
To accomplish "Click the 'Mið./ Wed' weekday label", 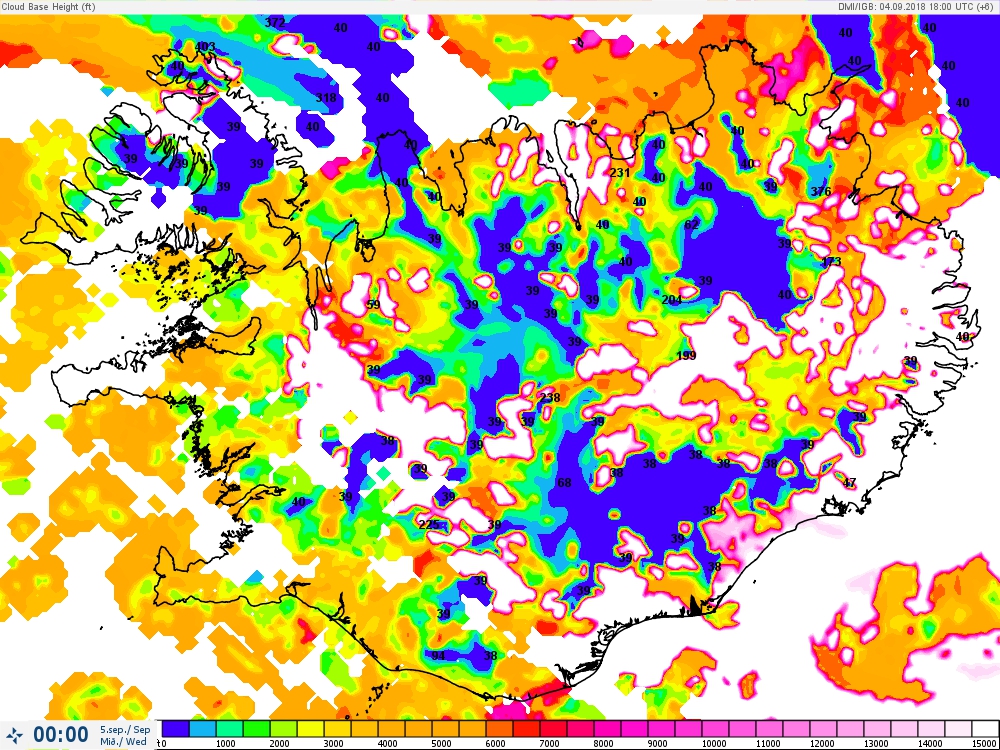I will click(124, 741).
